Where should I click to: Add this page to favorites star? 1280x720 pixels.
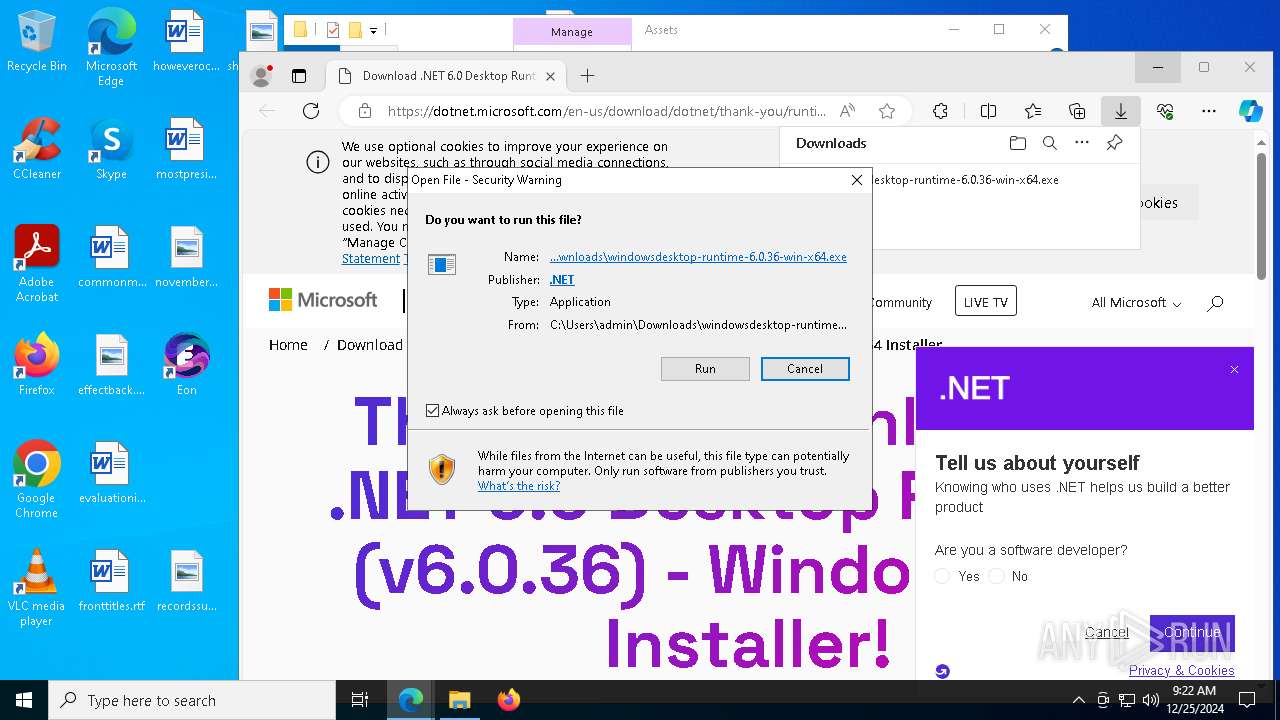886,111
